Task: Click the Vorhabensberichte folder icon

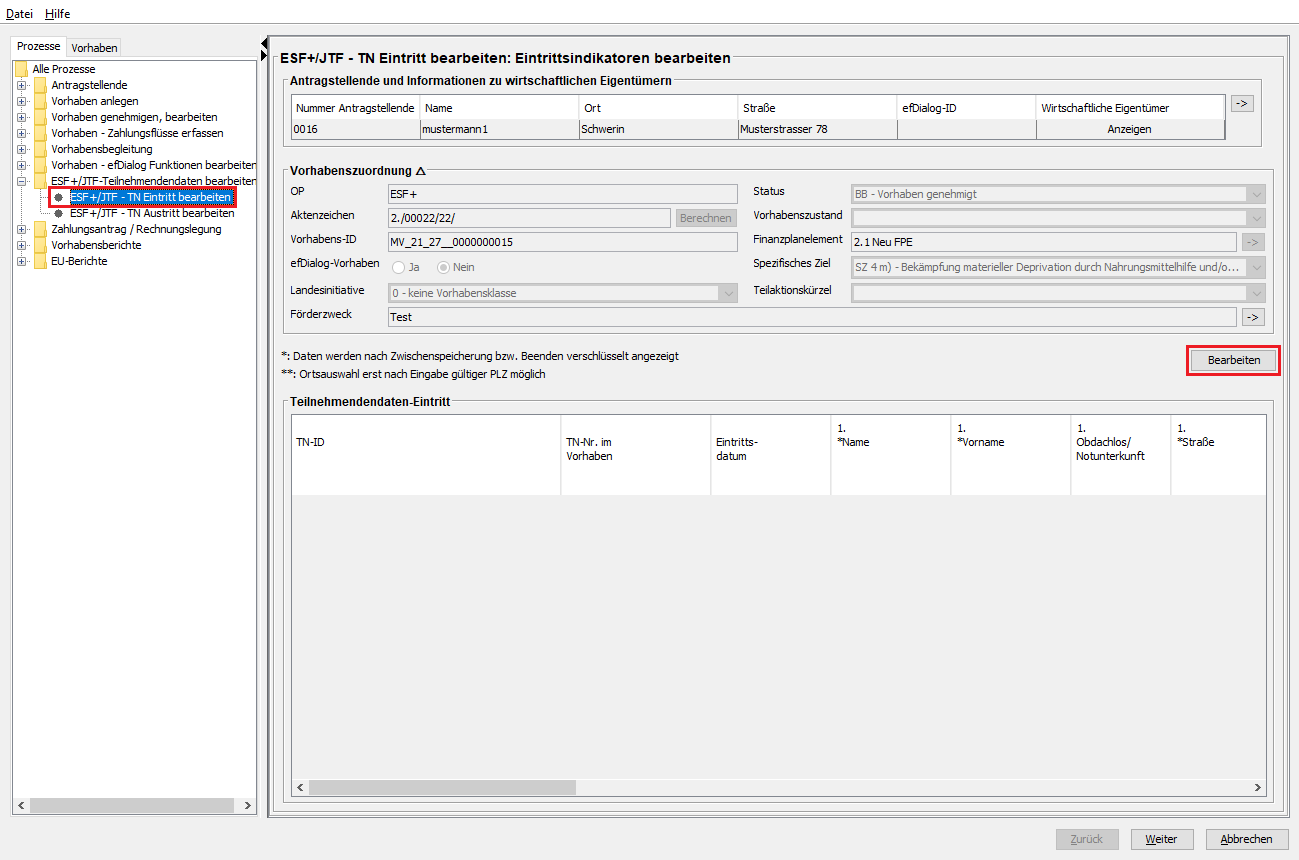Action: pos(40,245)
